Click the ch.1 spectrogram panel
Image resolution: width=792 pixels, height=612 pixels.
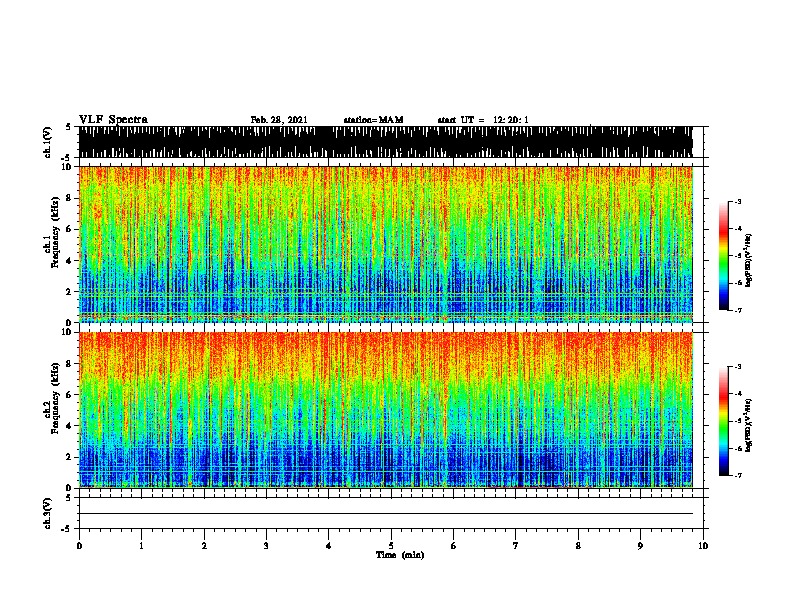[386, 244]
